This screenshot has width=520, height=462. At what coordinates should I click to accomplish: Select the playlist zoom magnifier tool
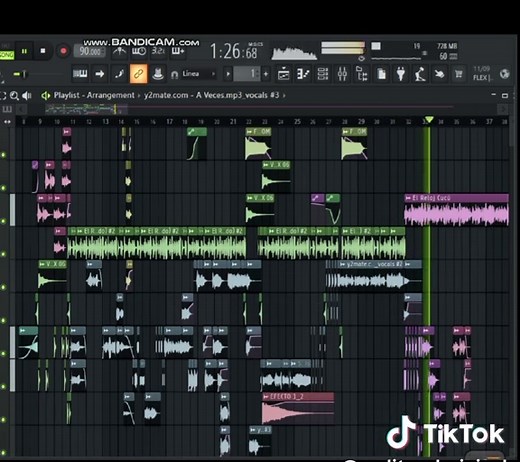(14, 96)
